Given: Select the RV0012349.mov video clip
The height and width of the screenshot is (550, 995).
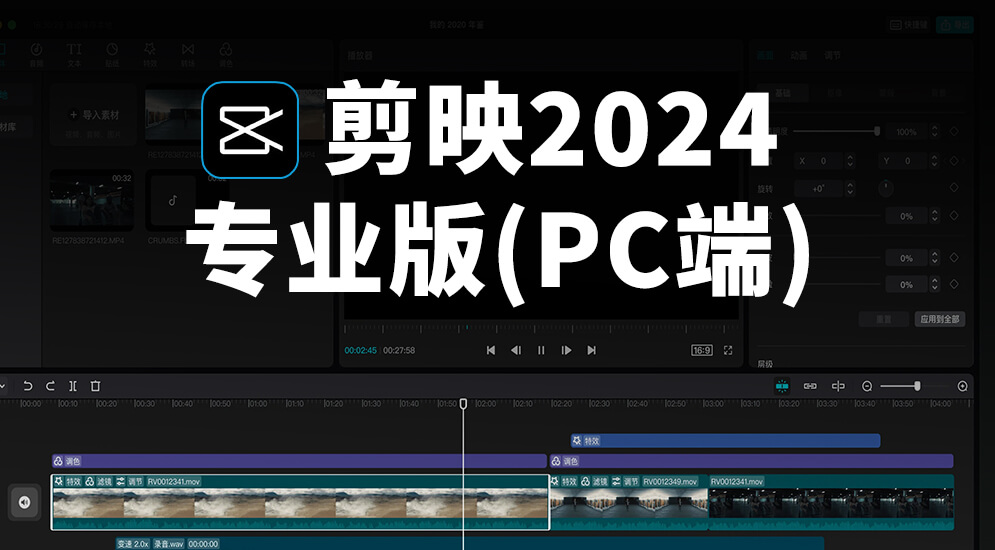Looking at the screenshot, I should pos(629,502).
